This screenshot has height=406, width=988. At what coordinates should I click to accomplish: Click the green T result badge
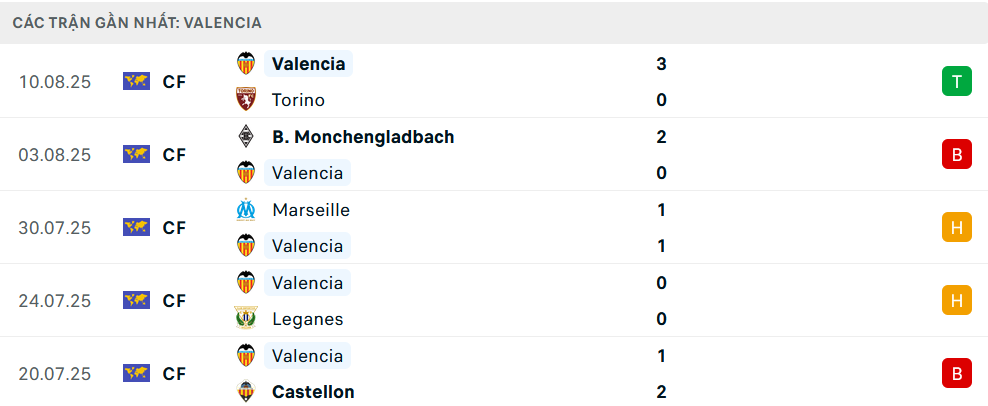coord(956,82)
